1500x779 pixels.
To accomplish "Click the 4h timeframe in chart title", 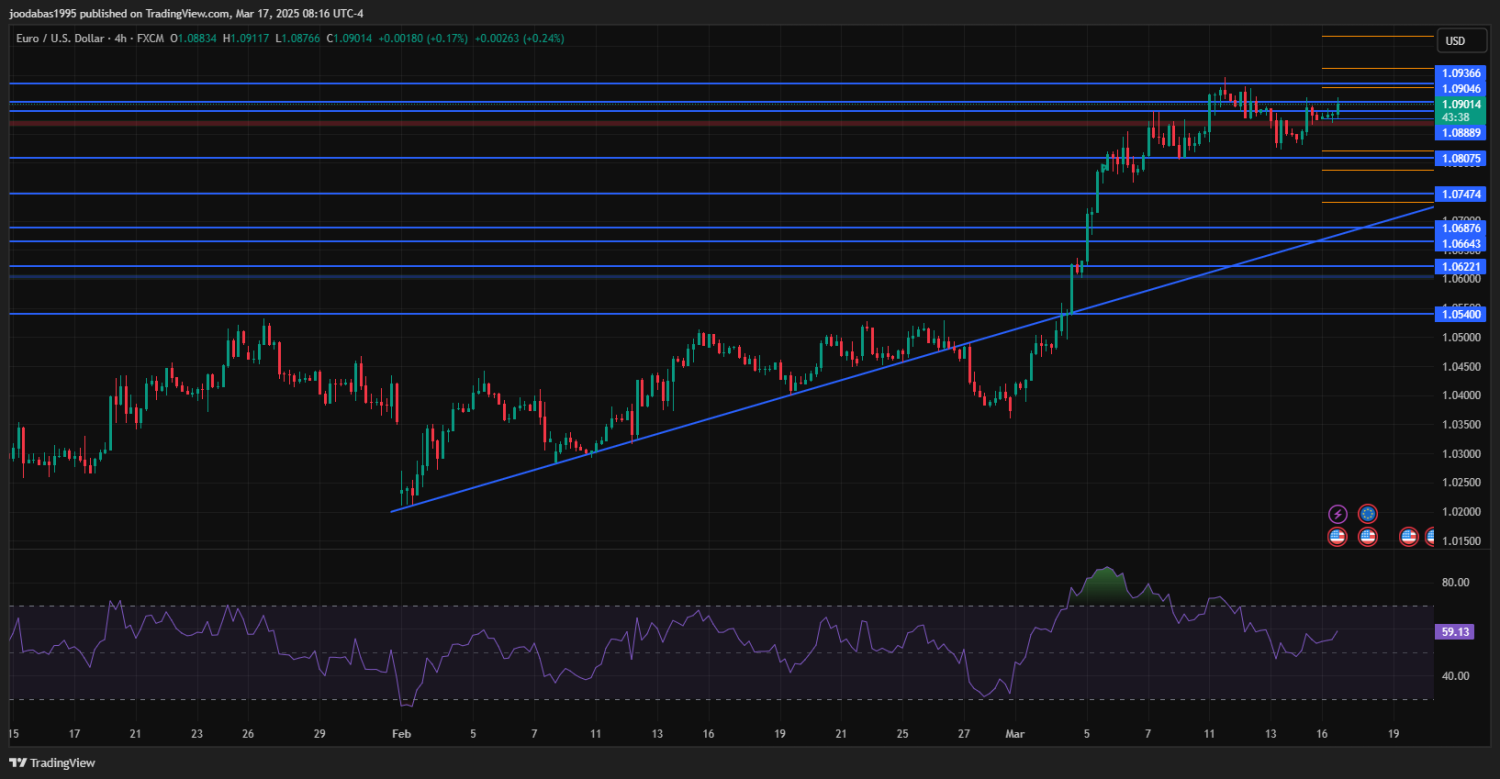I will 119,38.
